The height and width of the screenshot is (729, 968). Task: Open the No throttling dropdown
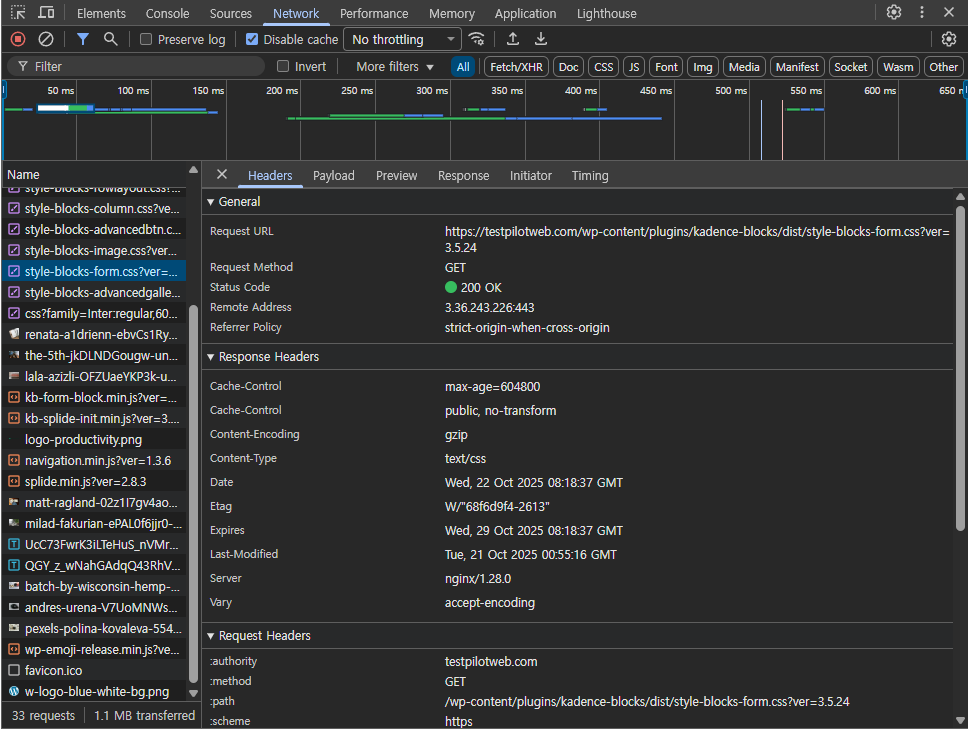(x=402, y=40)
